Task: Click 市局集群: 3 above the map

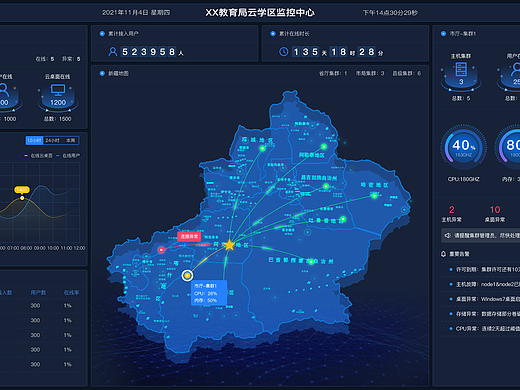Action: [370, 73]
